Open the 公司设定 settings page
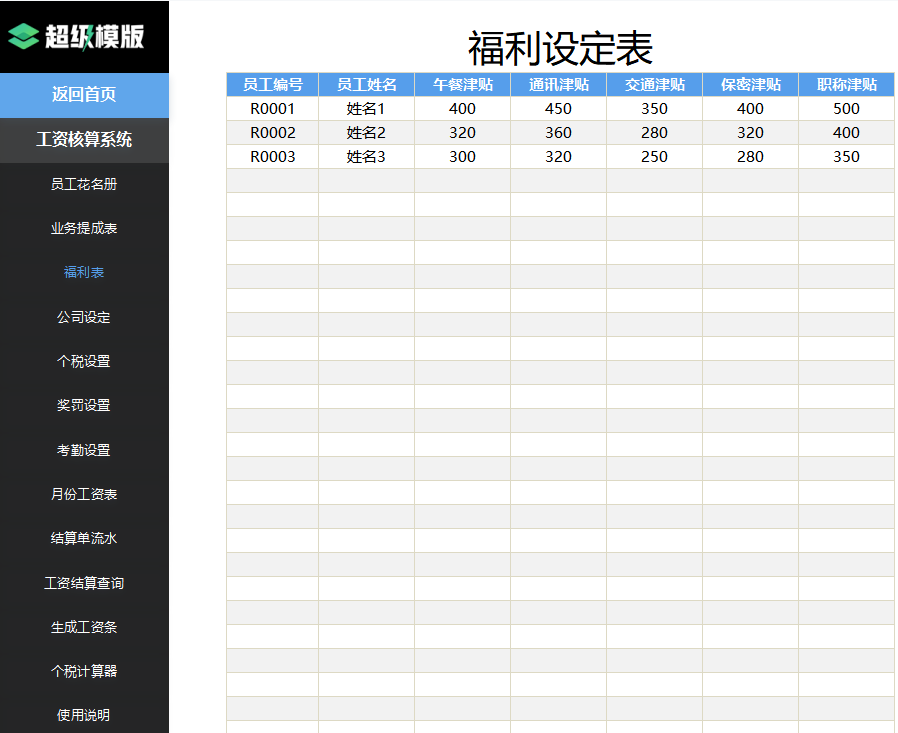 pos(85,317)
